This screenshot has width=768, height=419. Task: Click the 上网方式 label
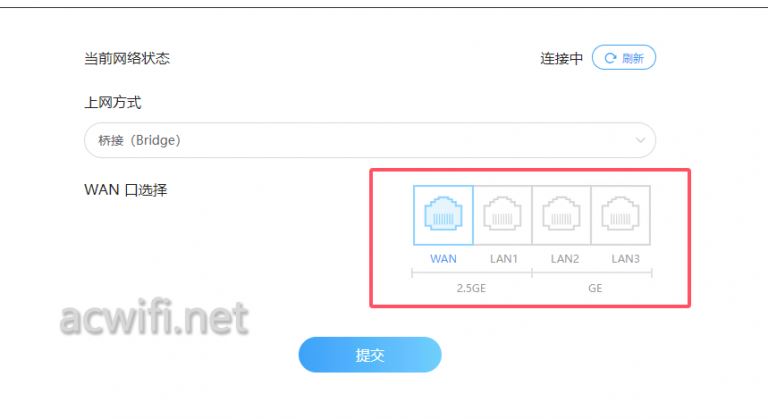(x=113, y=102)
